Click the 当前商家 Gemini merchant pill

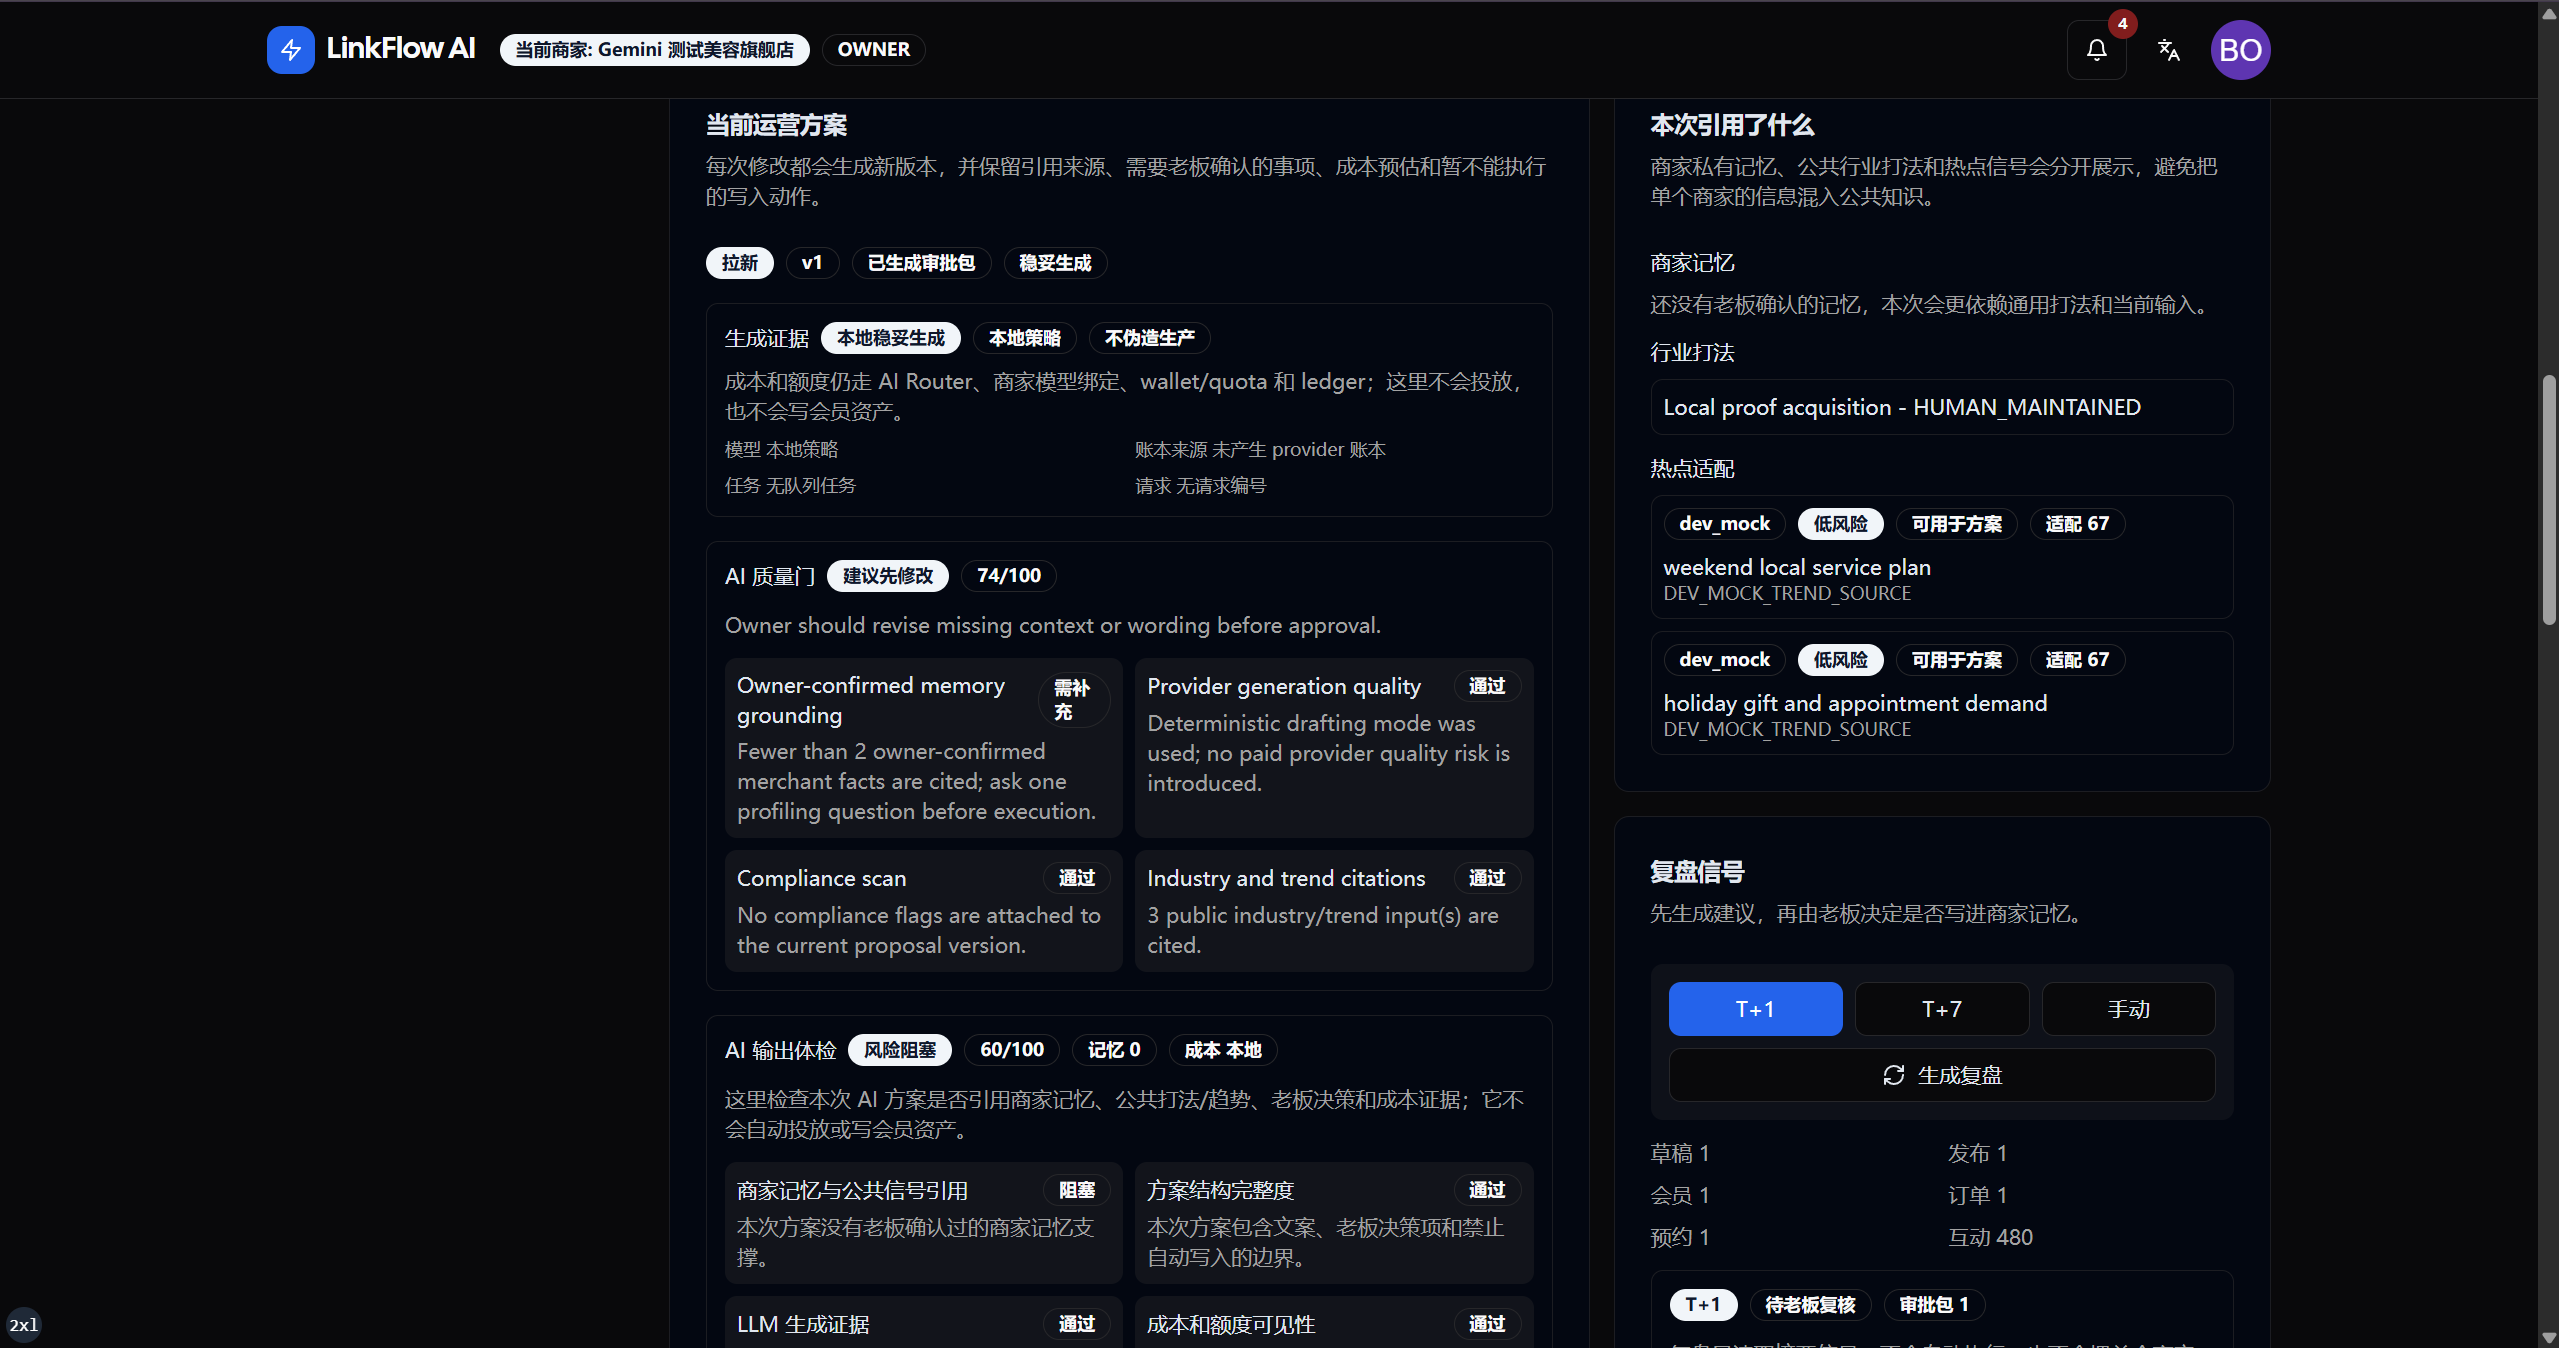[654, 50]
